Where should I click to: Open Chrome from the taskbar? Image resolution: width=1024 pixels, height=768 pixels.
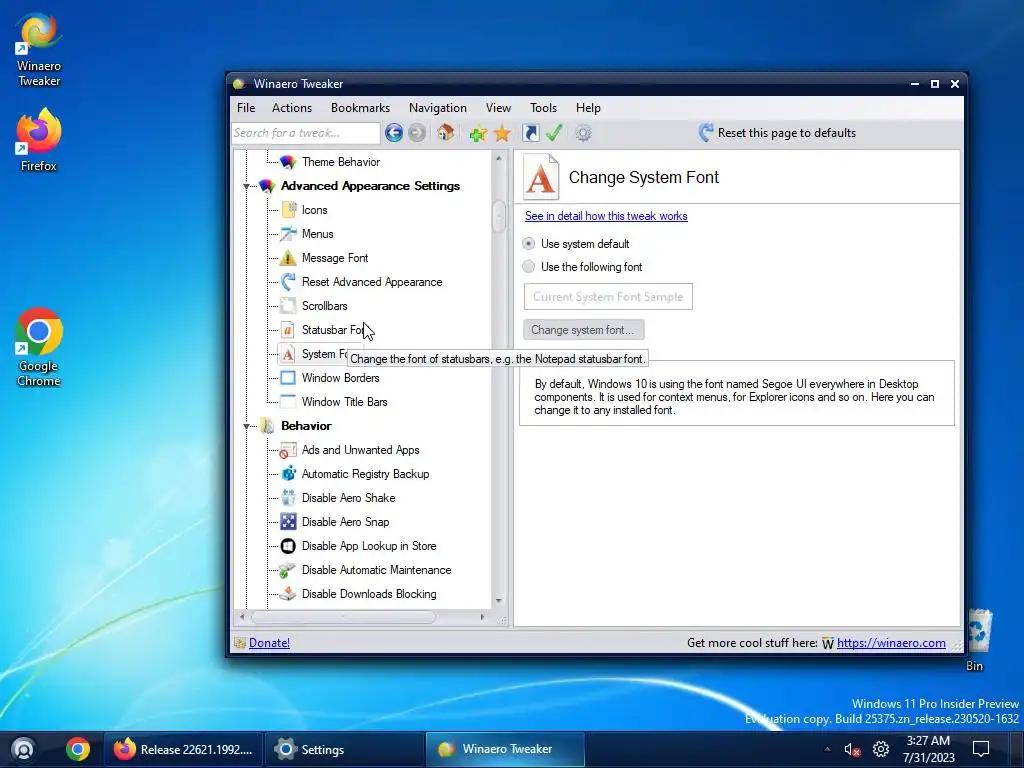pos(78,749)
